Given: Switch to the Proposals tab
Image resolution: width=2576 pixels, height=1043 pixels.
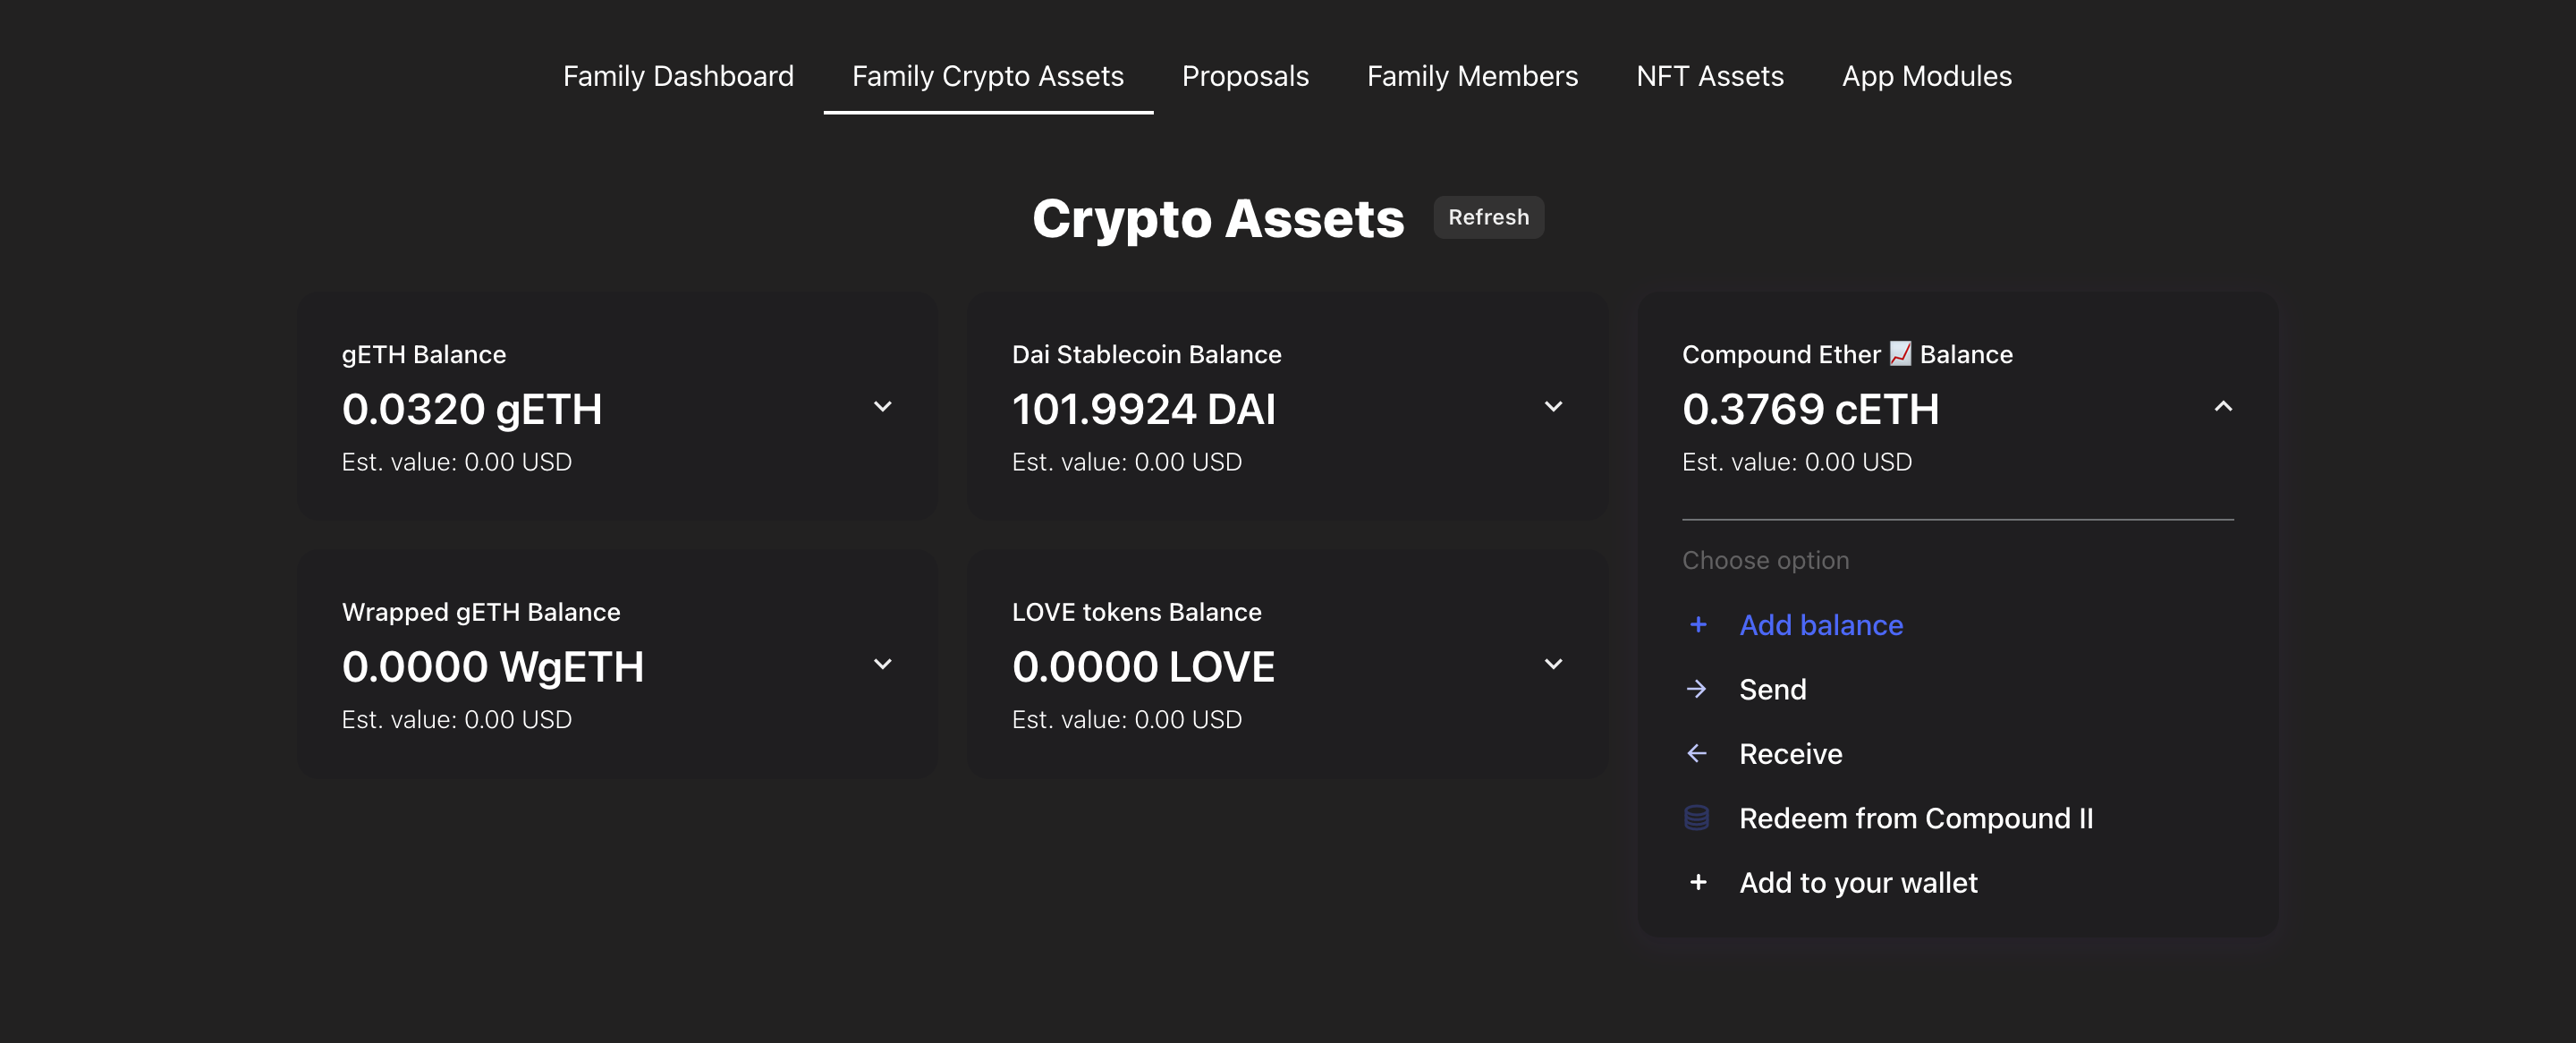Looking at the screenshot, I should (x=1244, y=76).
